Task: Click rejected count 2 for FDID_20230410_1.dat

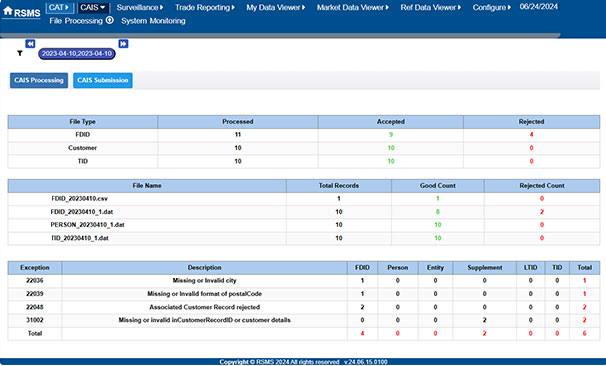Action: 542,212
